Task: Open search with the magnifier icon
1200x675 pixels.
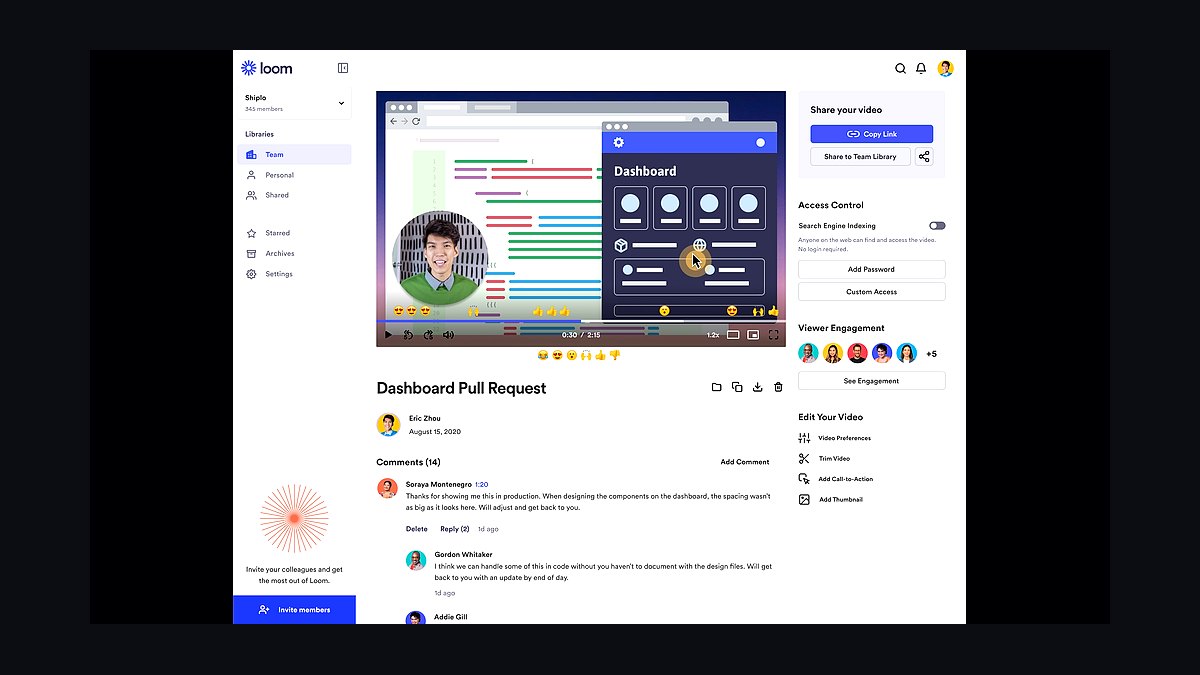Action: point(900,68)
